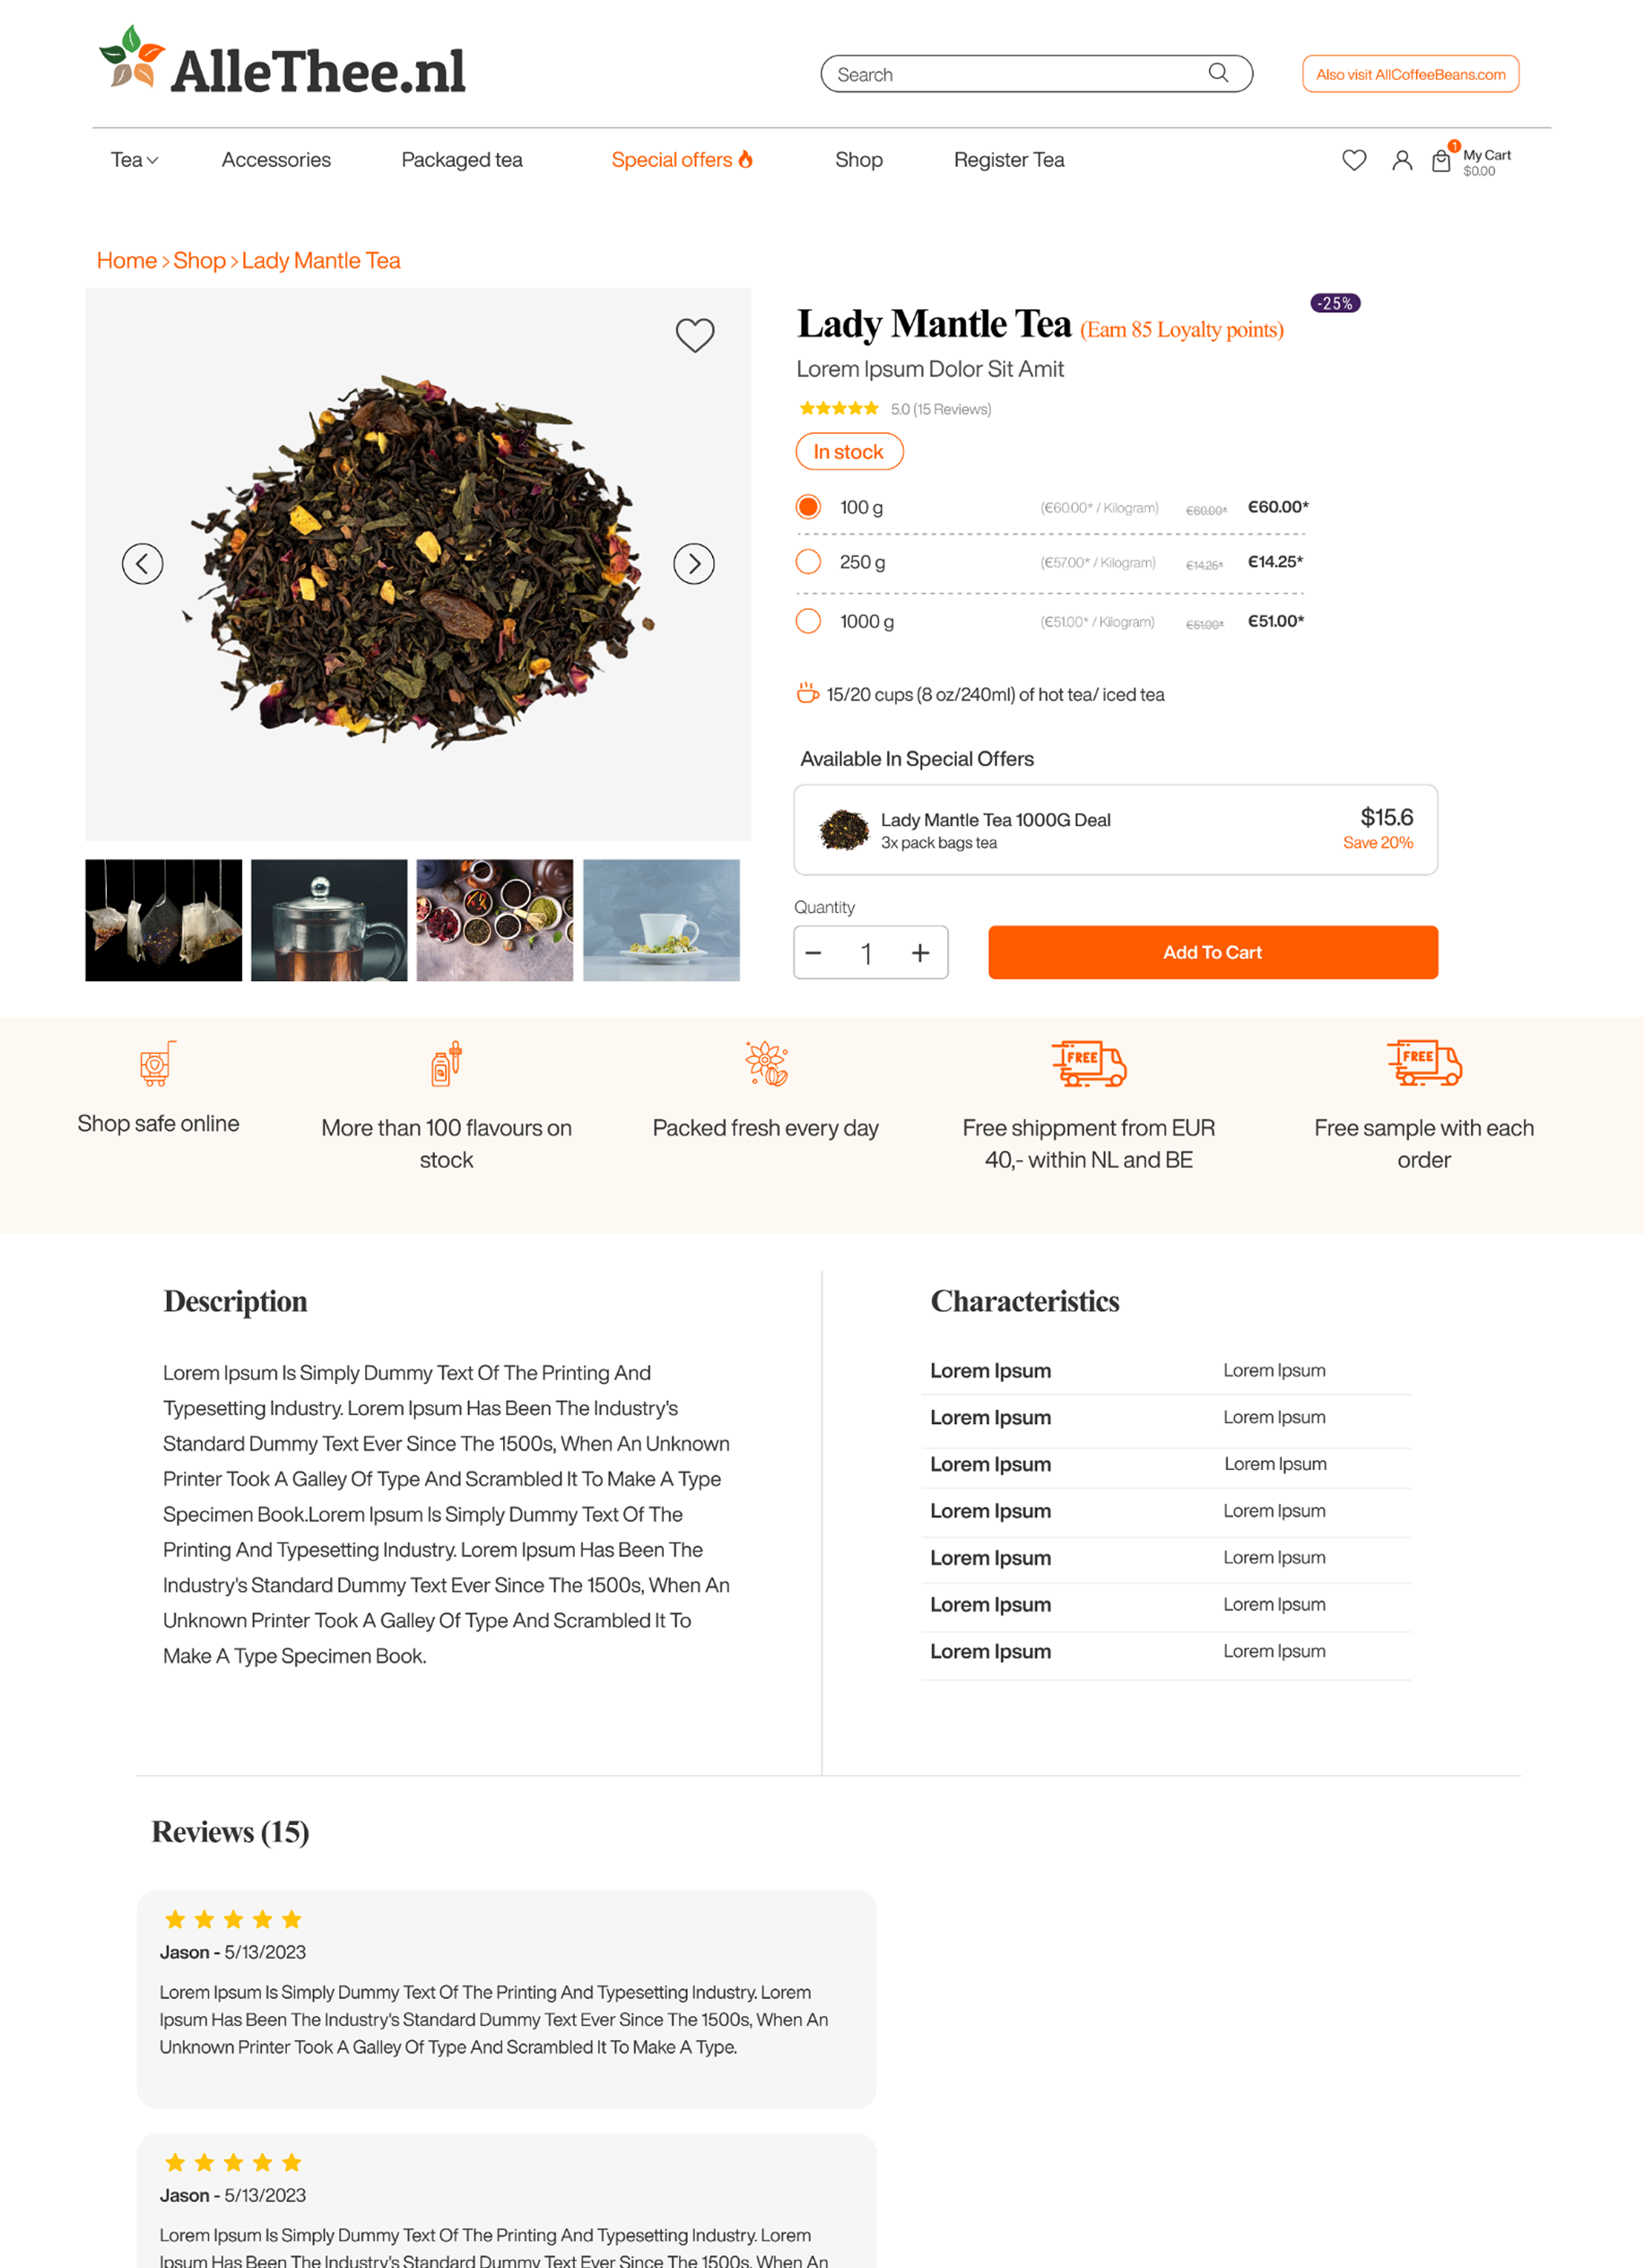Show next product image with right arrow

[694, 564]
